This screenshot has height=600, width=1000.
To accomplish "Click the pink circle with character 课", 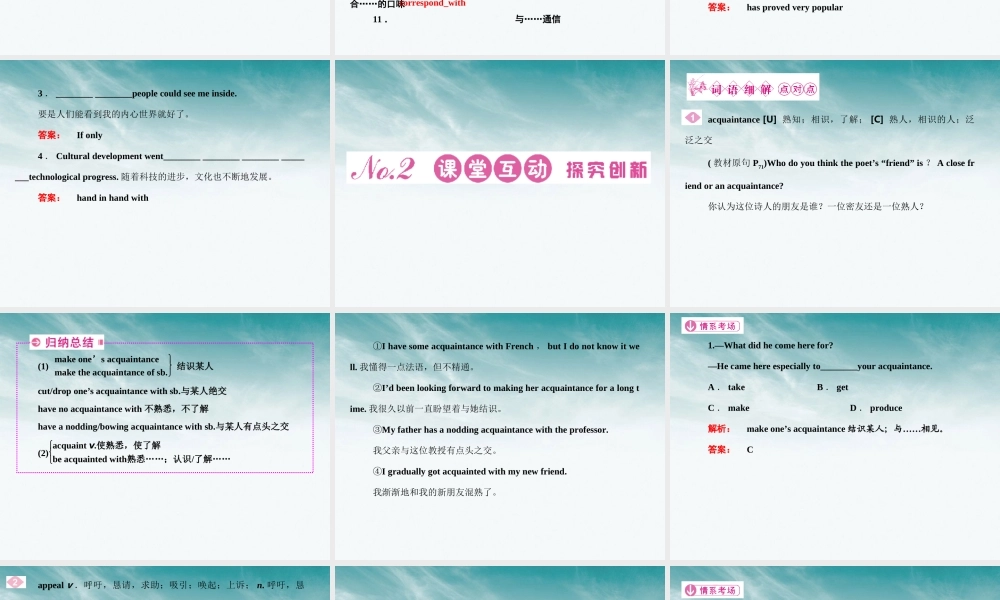I will click(x=448, y=169).
